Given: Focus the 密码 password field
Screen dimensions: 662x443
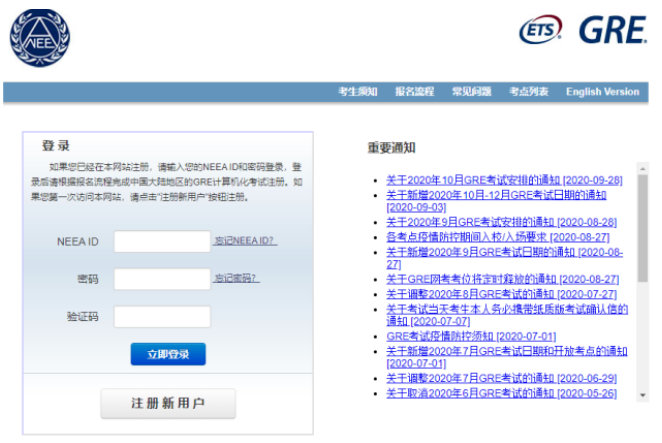Looking at the screenshot, I should [162, 279].
